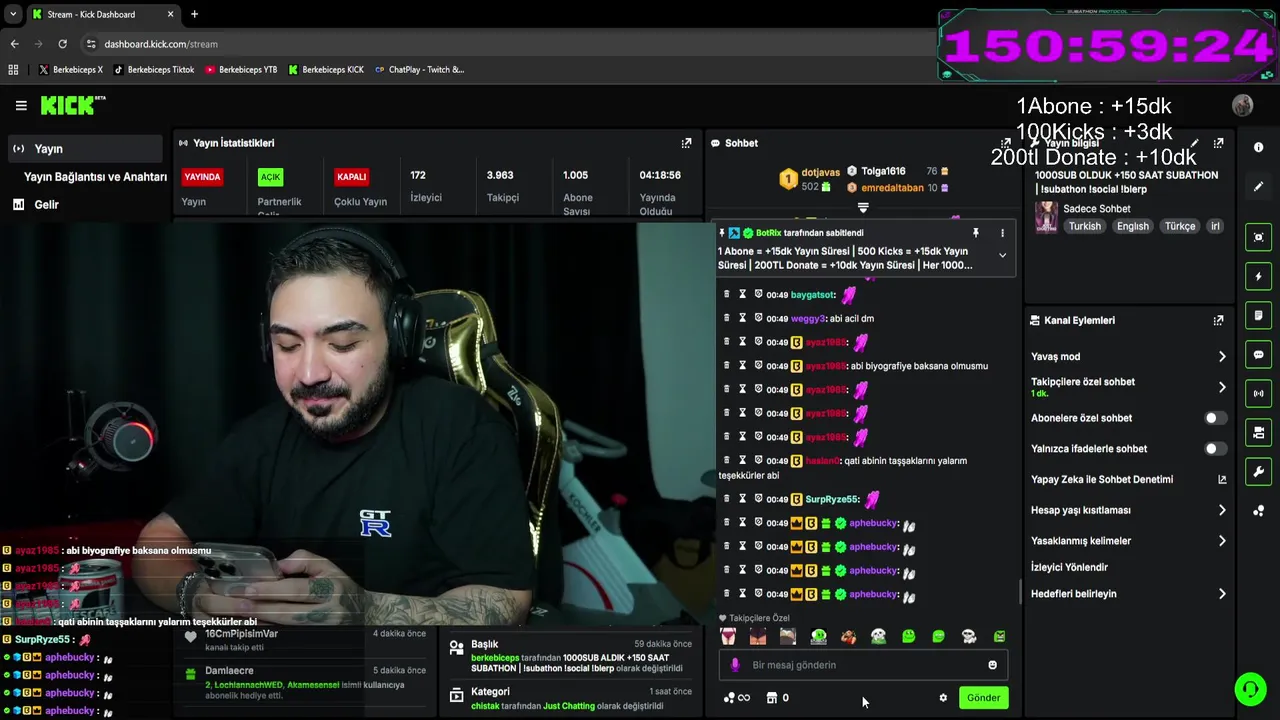Viewport: 1280px width, 720px height.
Task: Delete weggy3's message with trash icon
Action: (x=726, y=318)
